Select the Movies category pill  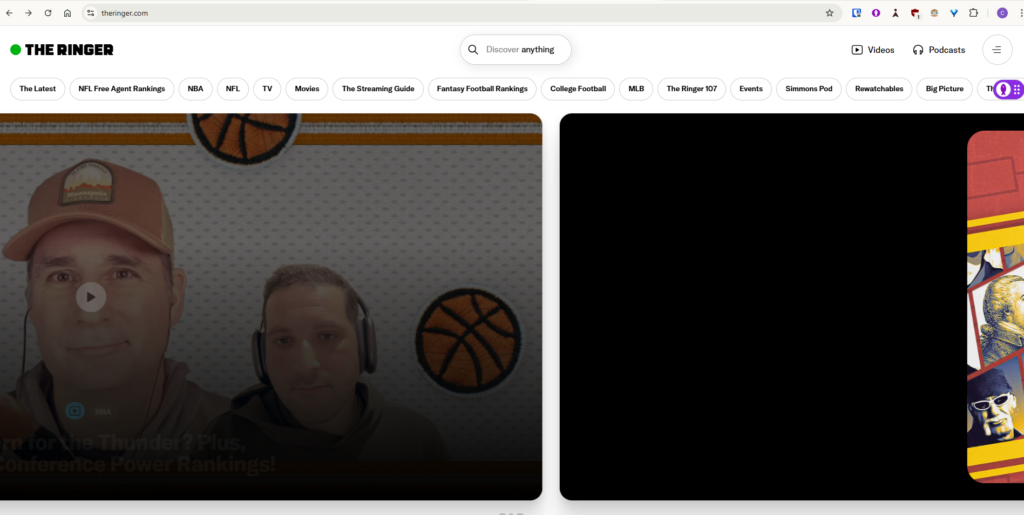307,89
